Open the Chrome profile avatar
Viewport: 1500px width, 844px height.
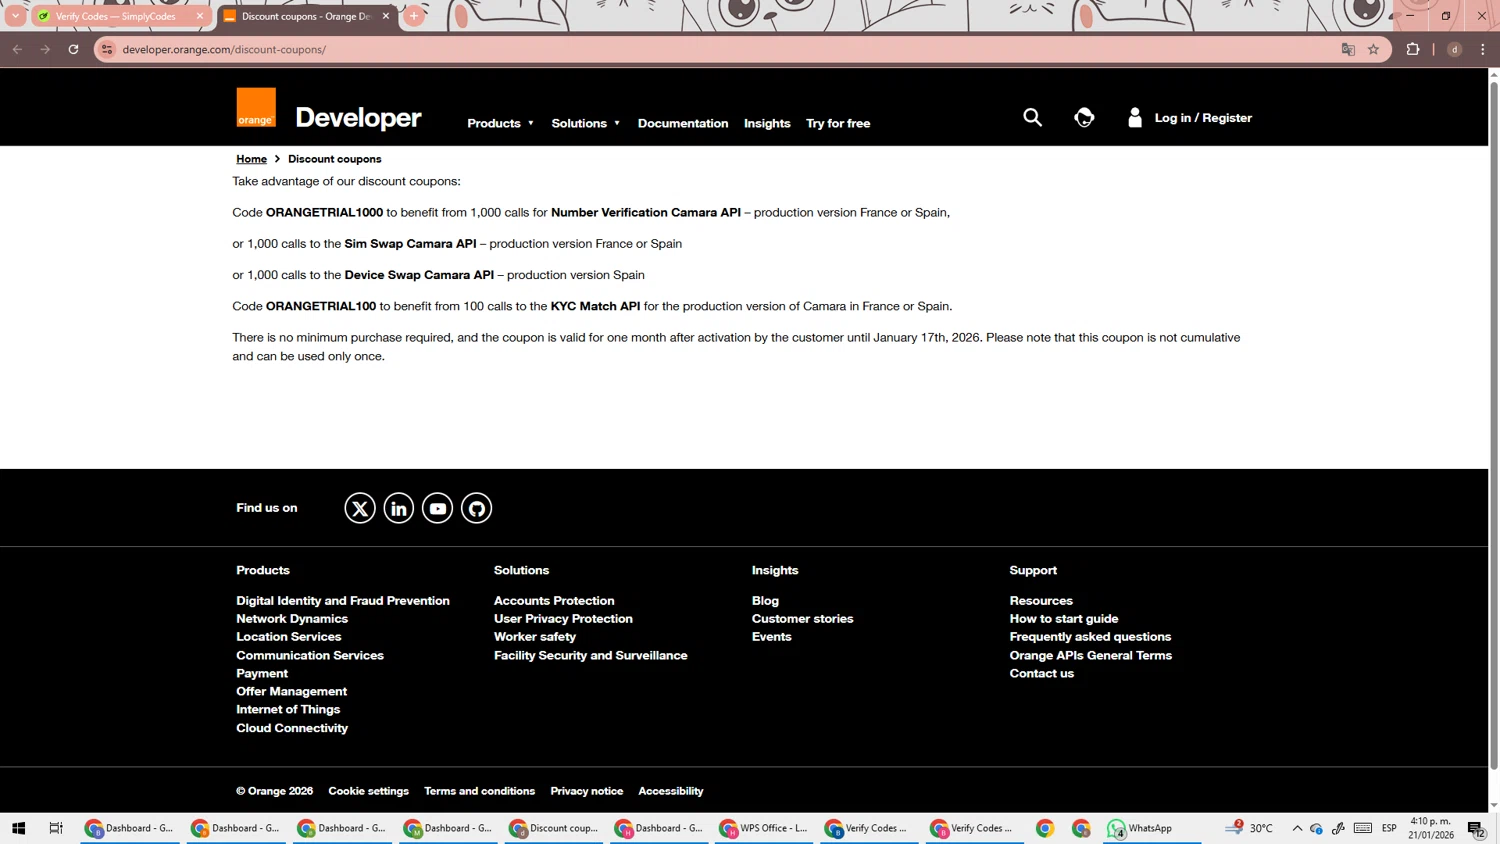(x=1455, y=49)
